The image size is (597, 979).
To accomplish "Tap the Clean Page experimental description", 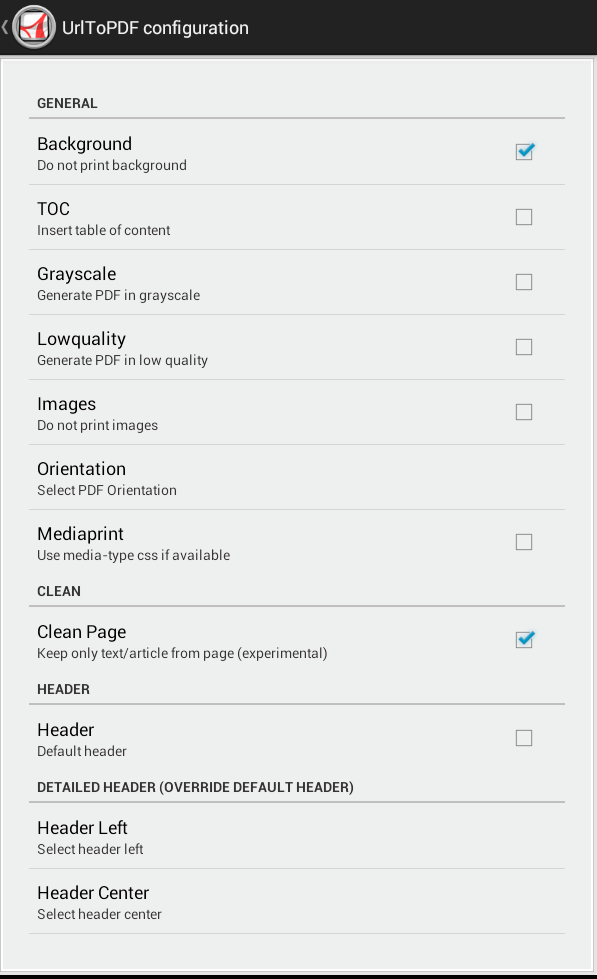I will coord(182,653).
